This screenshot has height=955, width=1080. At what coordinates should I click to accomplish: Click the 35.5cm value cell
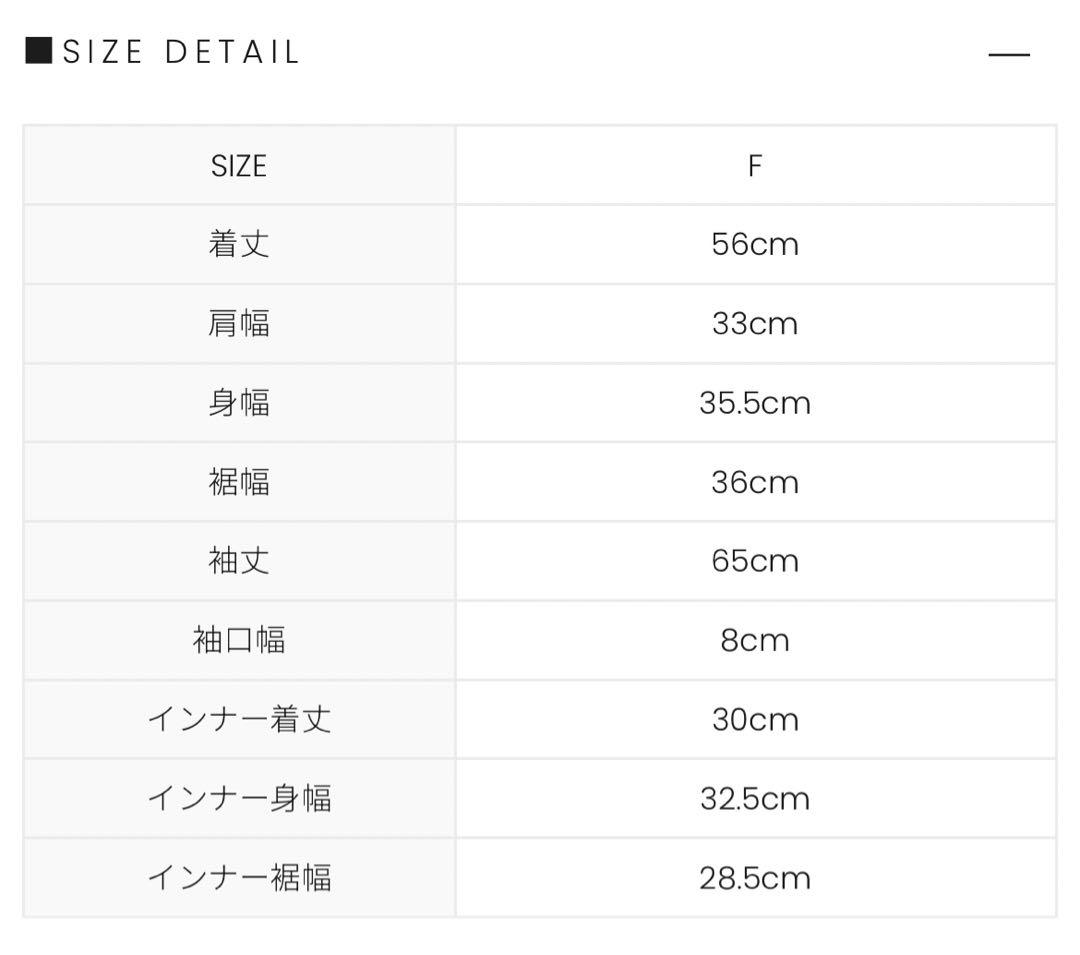[x=755, y=403]
